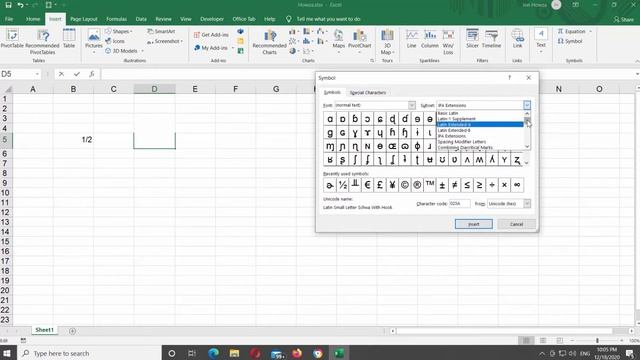Insert a Slicer filter
Viewport: 640px width, 360px height.
point(472,39)
